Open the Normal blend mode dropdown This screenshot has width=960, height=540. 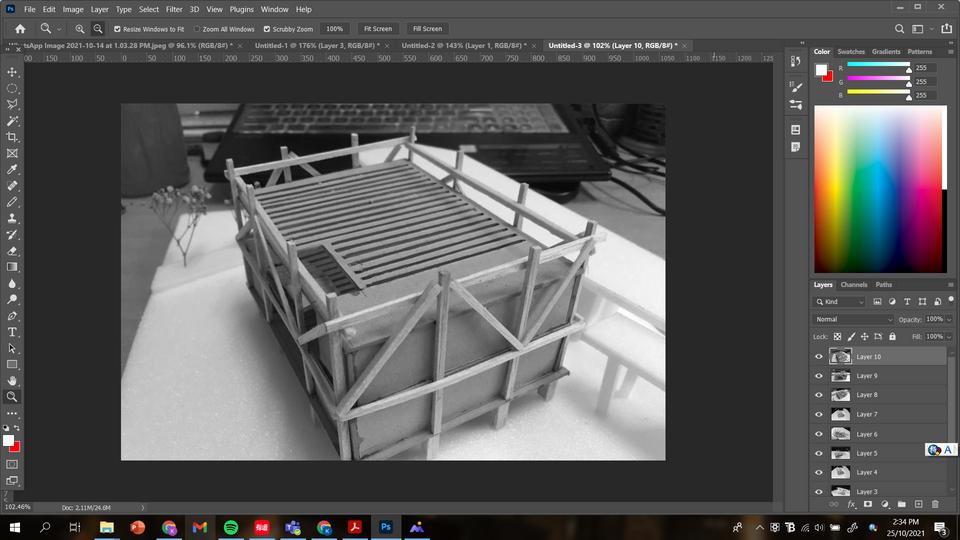click(x=853, y=319)
